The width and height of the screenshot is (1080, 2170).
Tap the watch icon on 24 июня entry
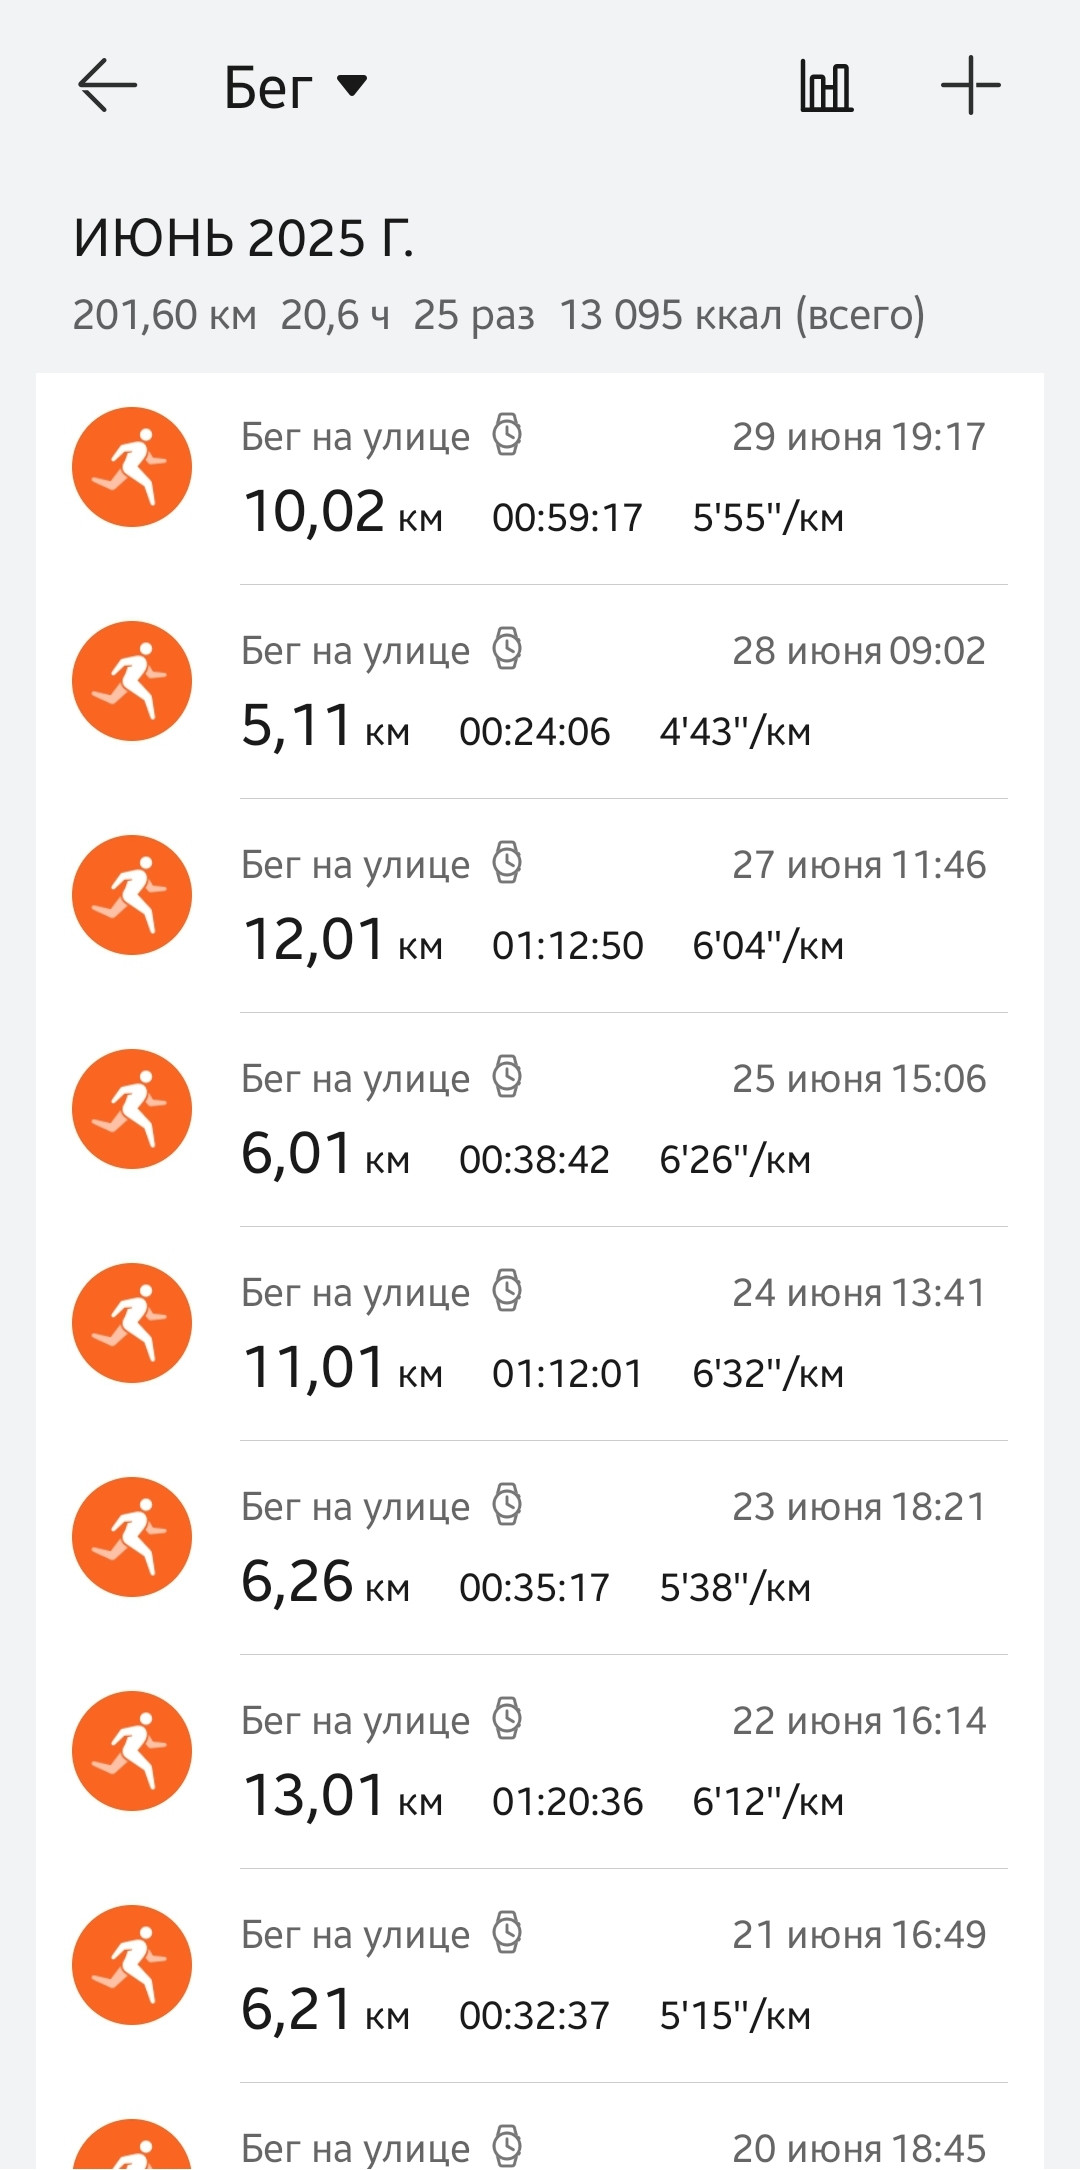508,1291
